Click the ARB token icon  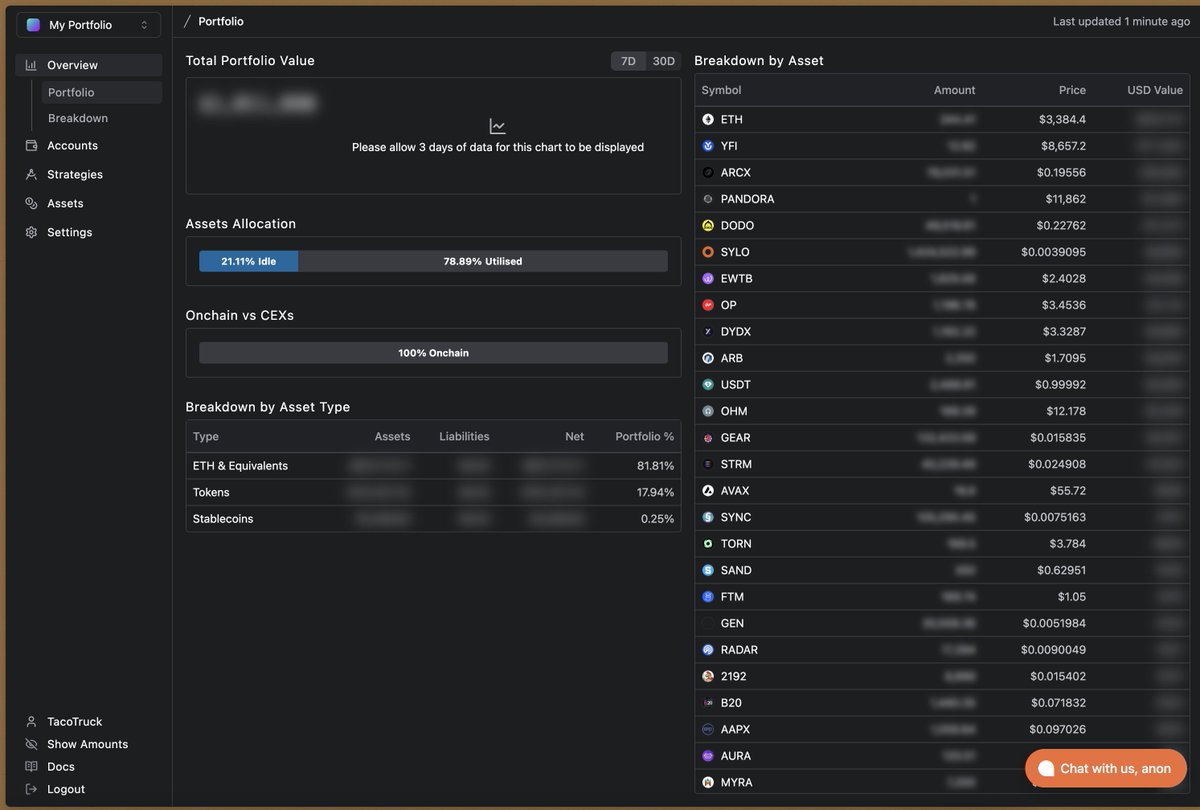(708, 358)
